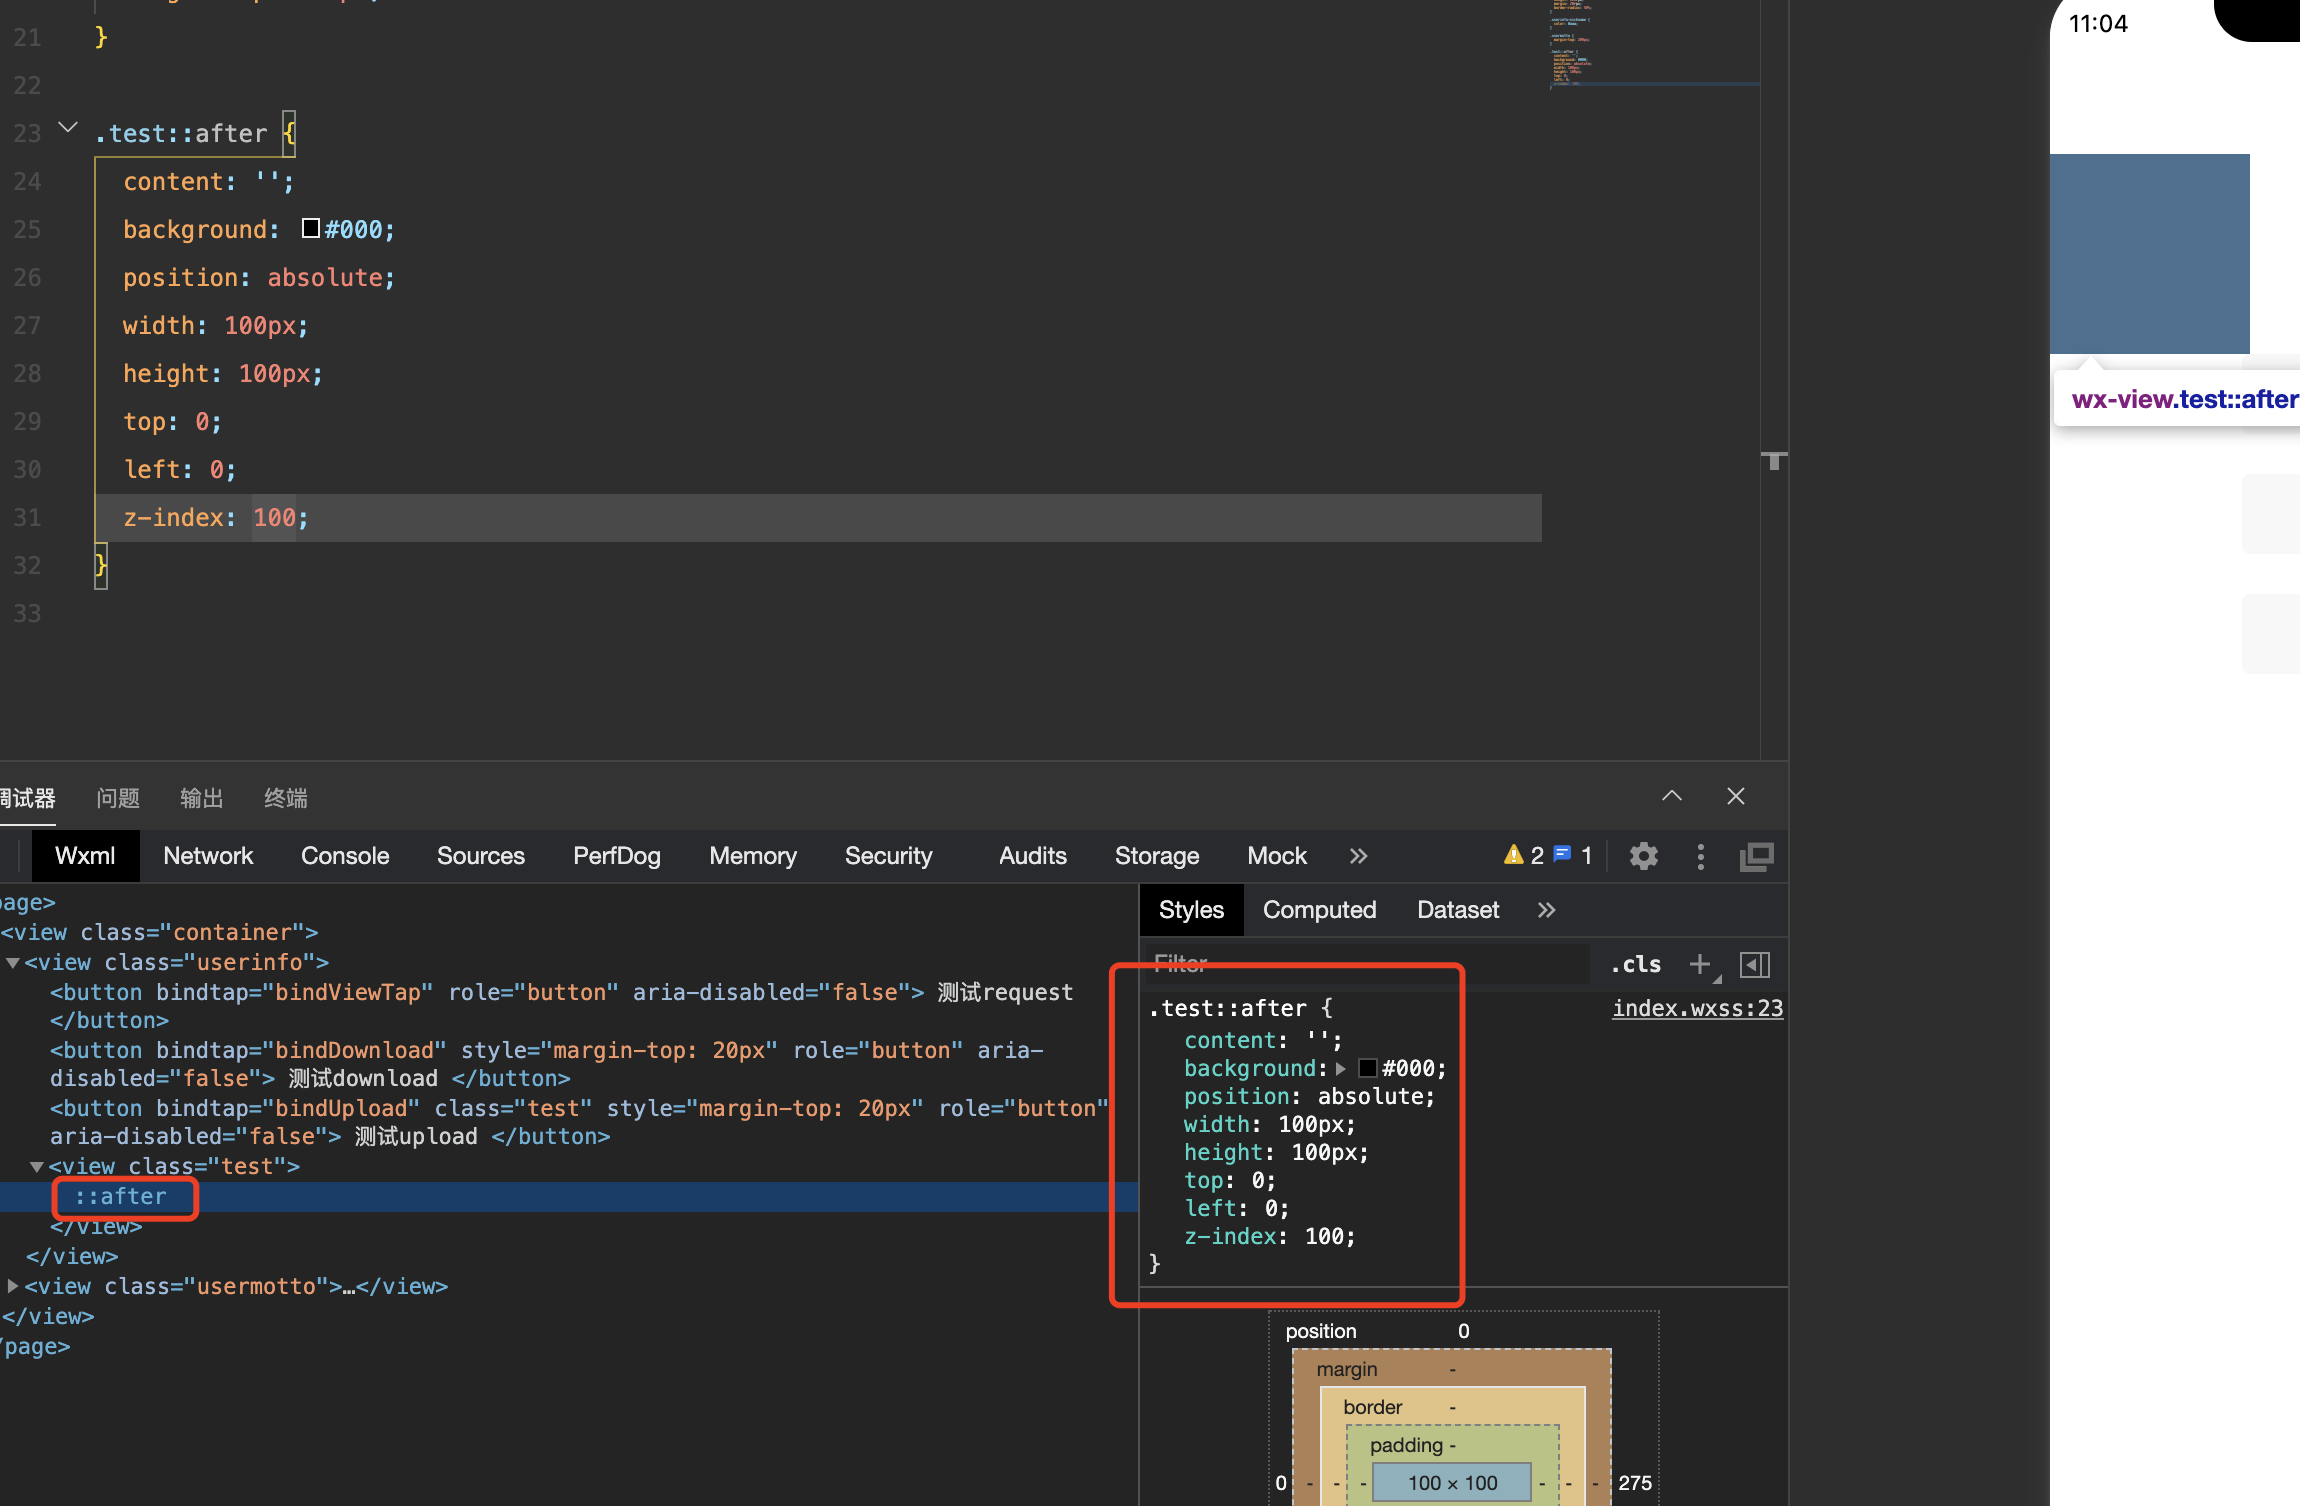Collapse the view class="userinfo" node
The width and height of the screenshot is (2300, 1506).
(x=13, y=962)
